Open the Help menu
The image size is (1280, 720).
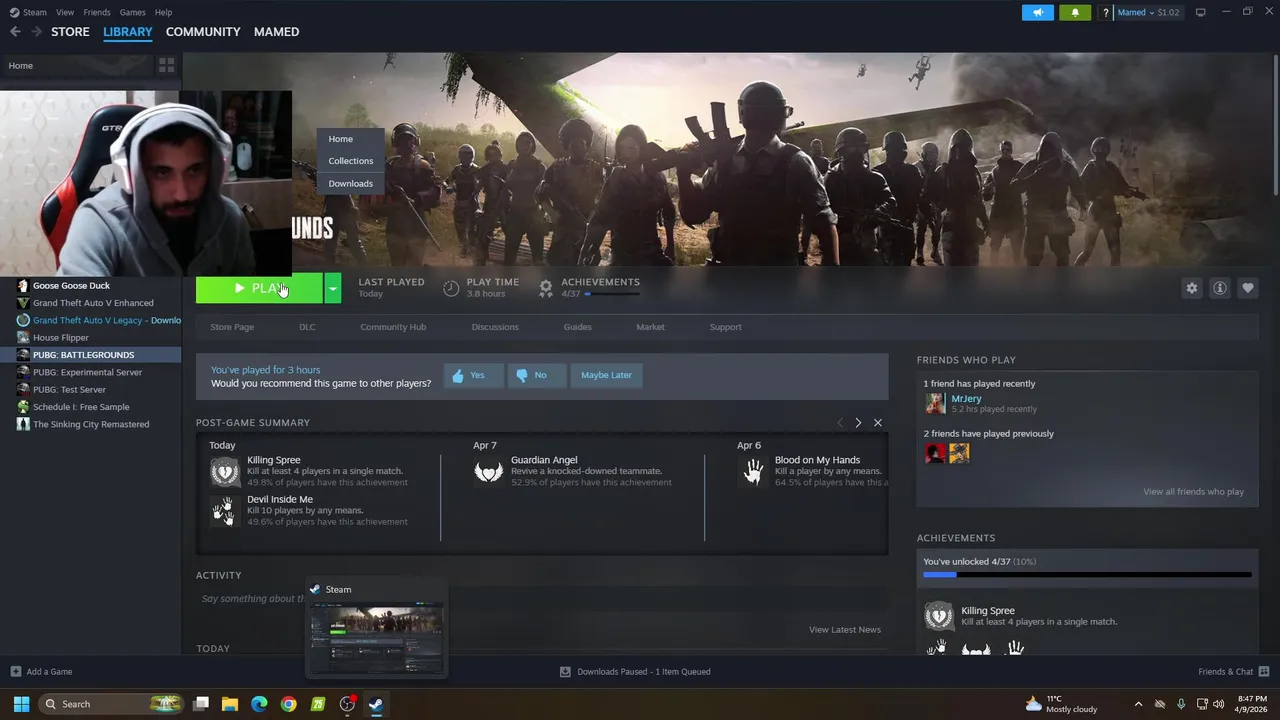click(164, 12)
